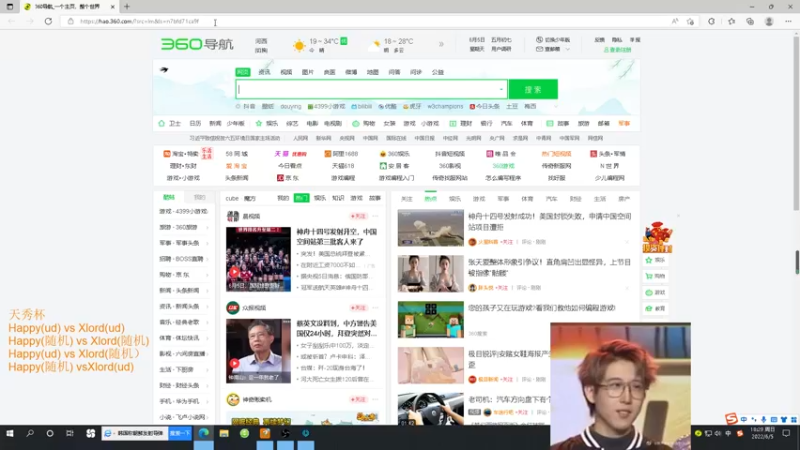Click home icon beside 卫士 category
The height and width of the screenshot is (450, 800).
(x=162, y=123)
